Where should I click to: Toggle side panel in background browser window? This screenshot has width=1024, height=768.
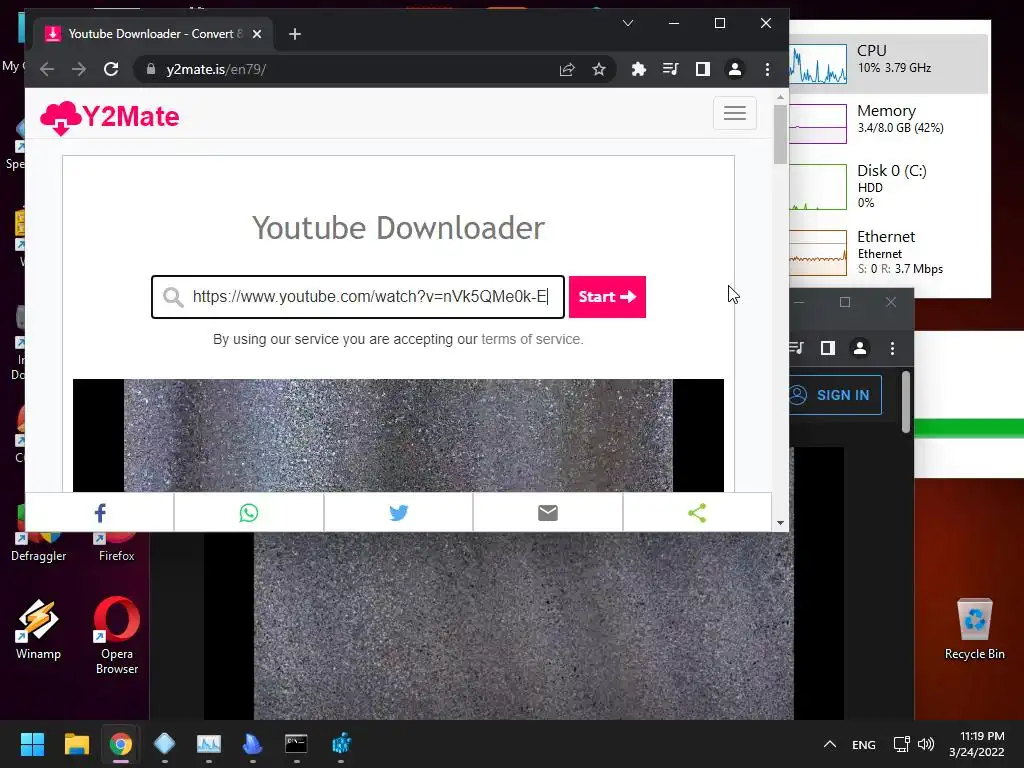tap(828, 349)
